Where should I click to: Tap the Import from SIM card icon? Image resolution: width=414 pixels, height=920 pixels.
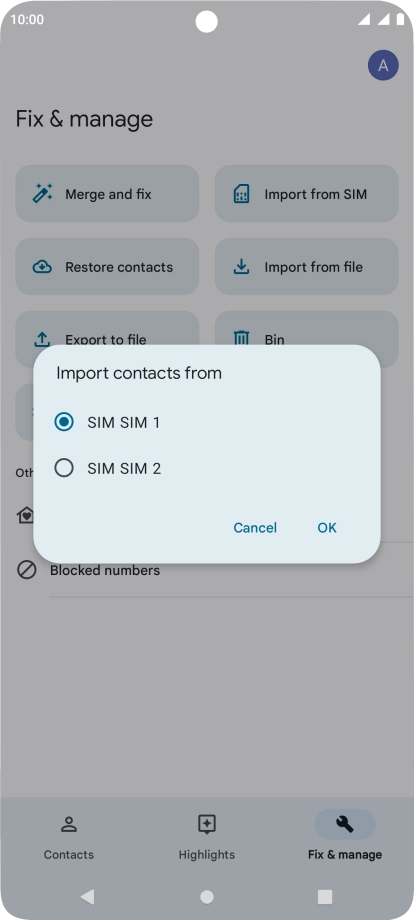(x=242, y=194)
